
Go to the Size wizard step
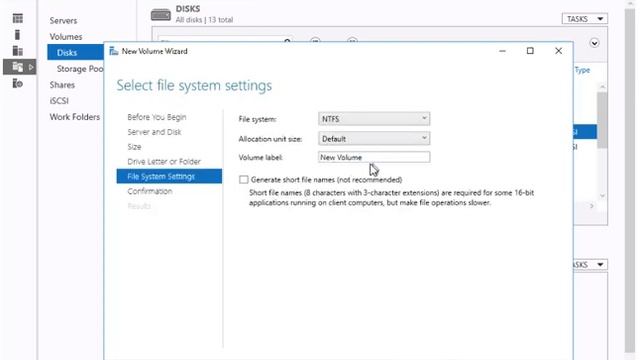tap(134, 147)
